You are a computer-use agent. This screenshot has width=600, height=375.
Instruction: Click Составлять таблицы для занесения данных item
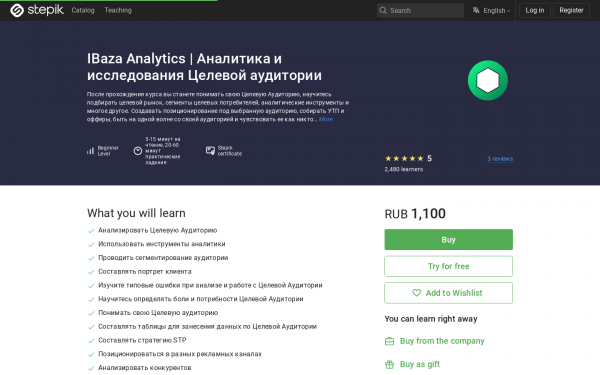tap(207, 326)
